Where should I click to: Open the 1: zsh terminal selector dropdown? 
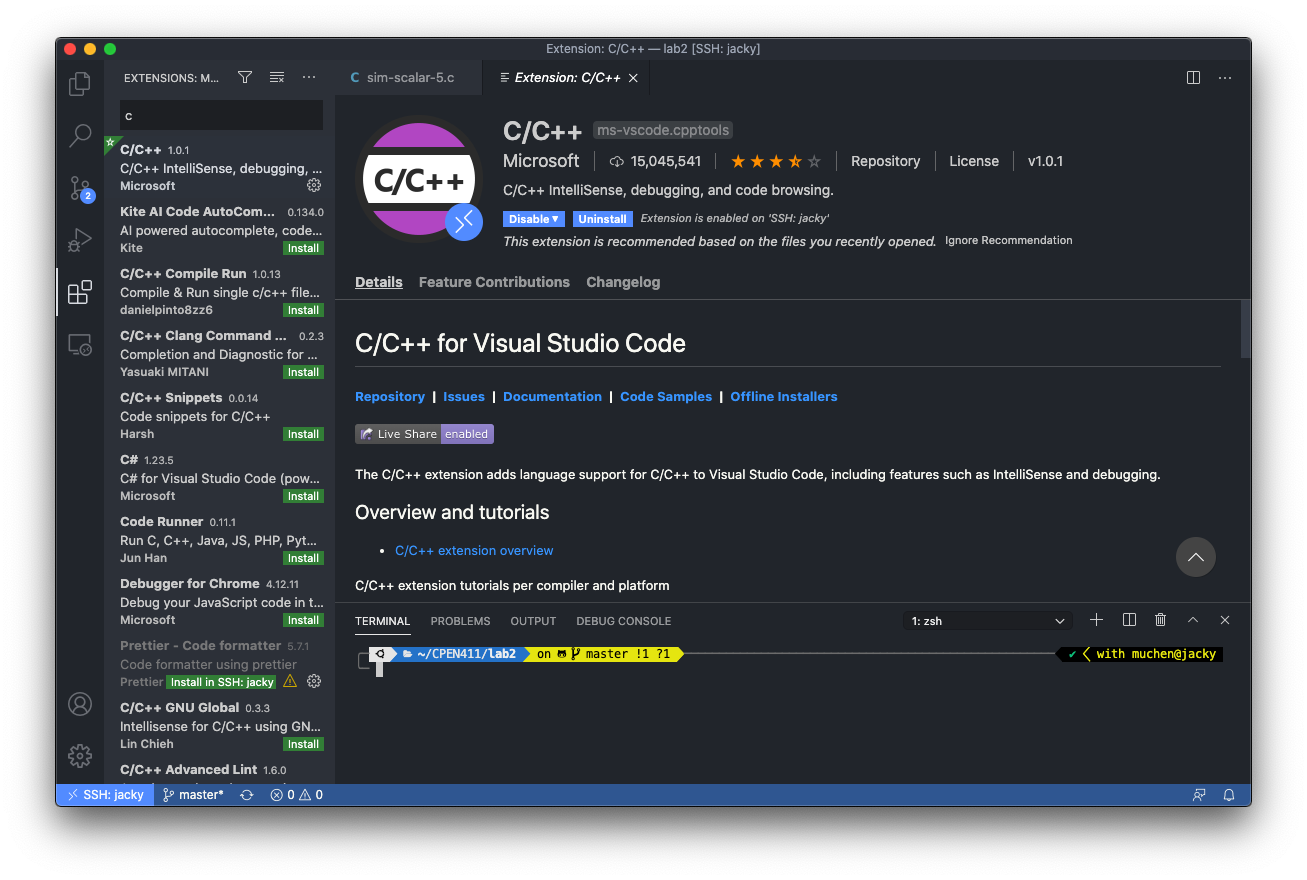tap(987, 620)
